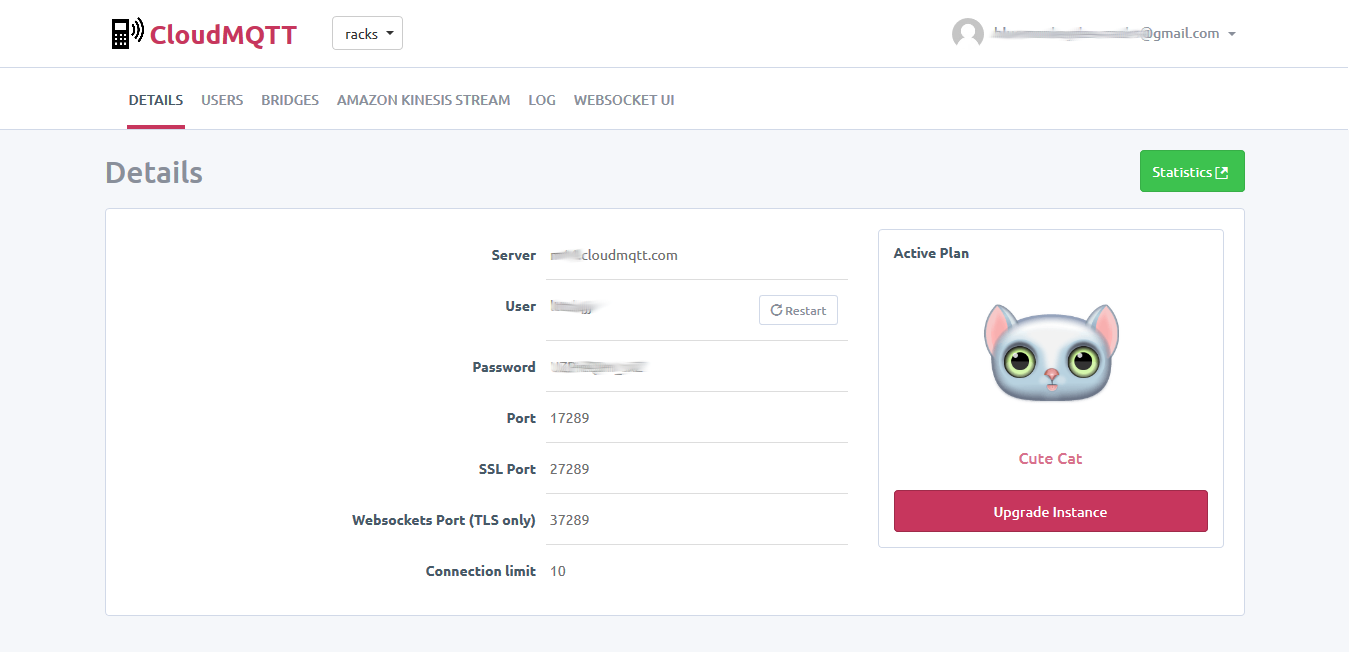Open the Users tab
1349x652 pixels.
[x=222, y=100]
